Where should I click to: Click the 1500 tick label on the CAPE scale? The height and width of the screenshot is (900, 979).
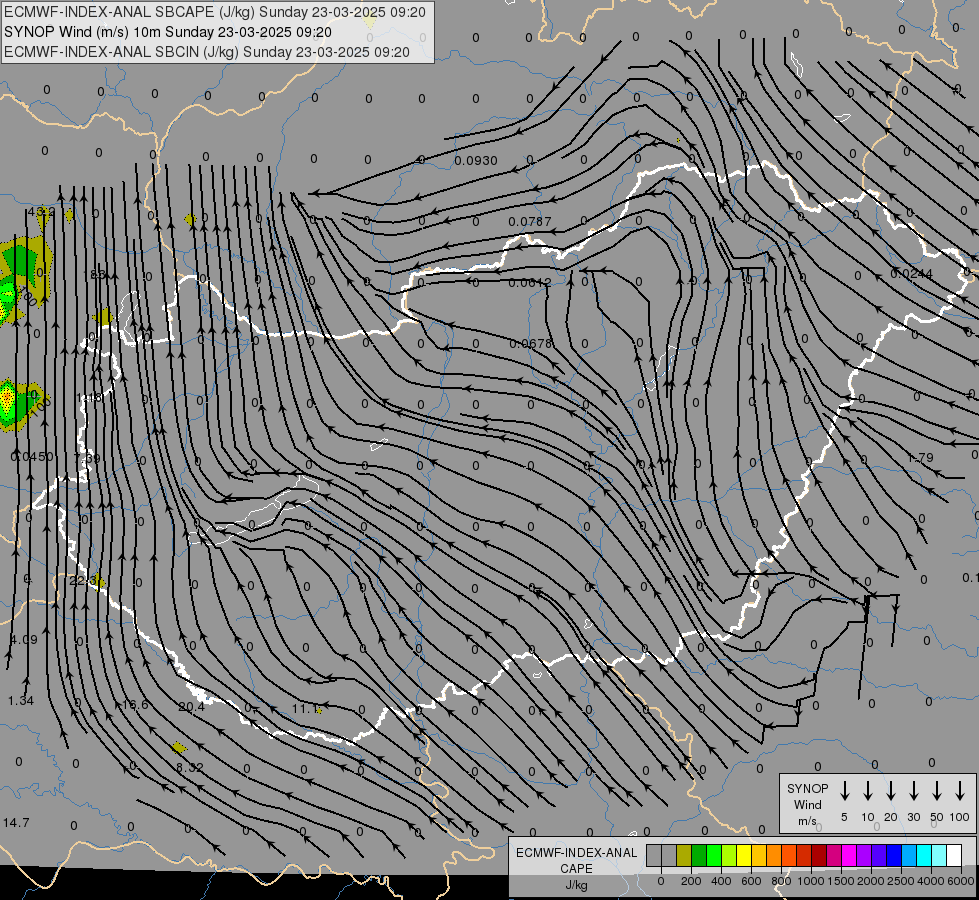click(x=840, y=881)
